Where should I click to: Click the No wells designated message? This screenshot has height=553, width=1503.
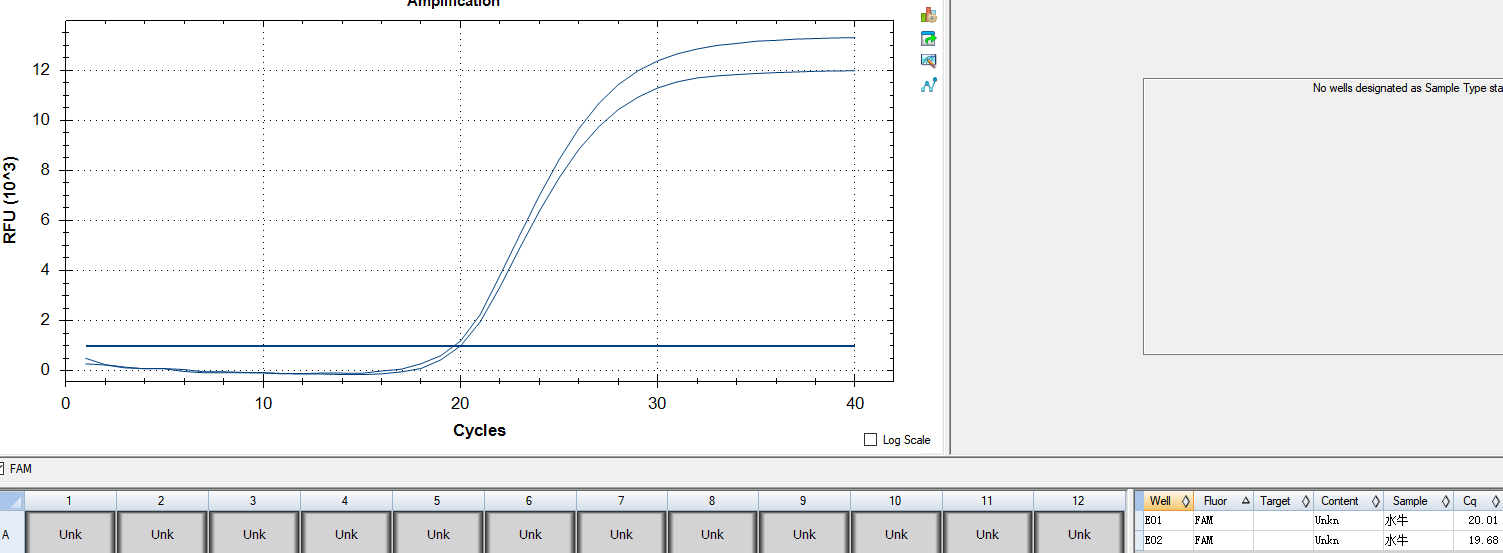(x=1407, y=89)
